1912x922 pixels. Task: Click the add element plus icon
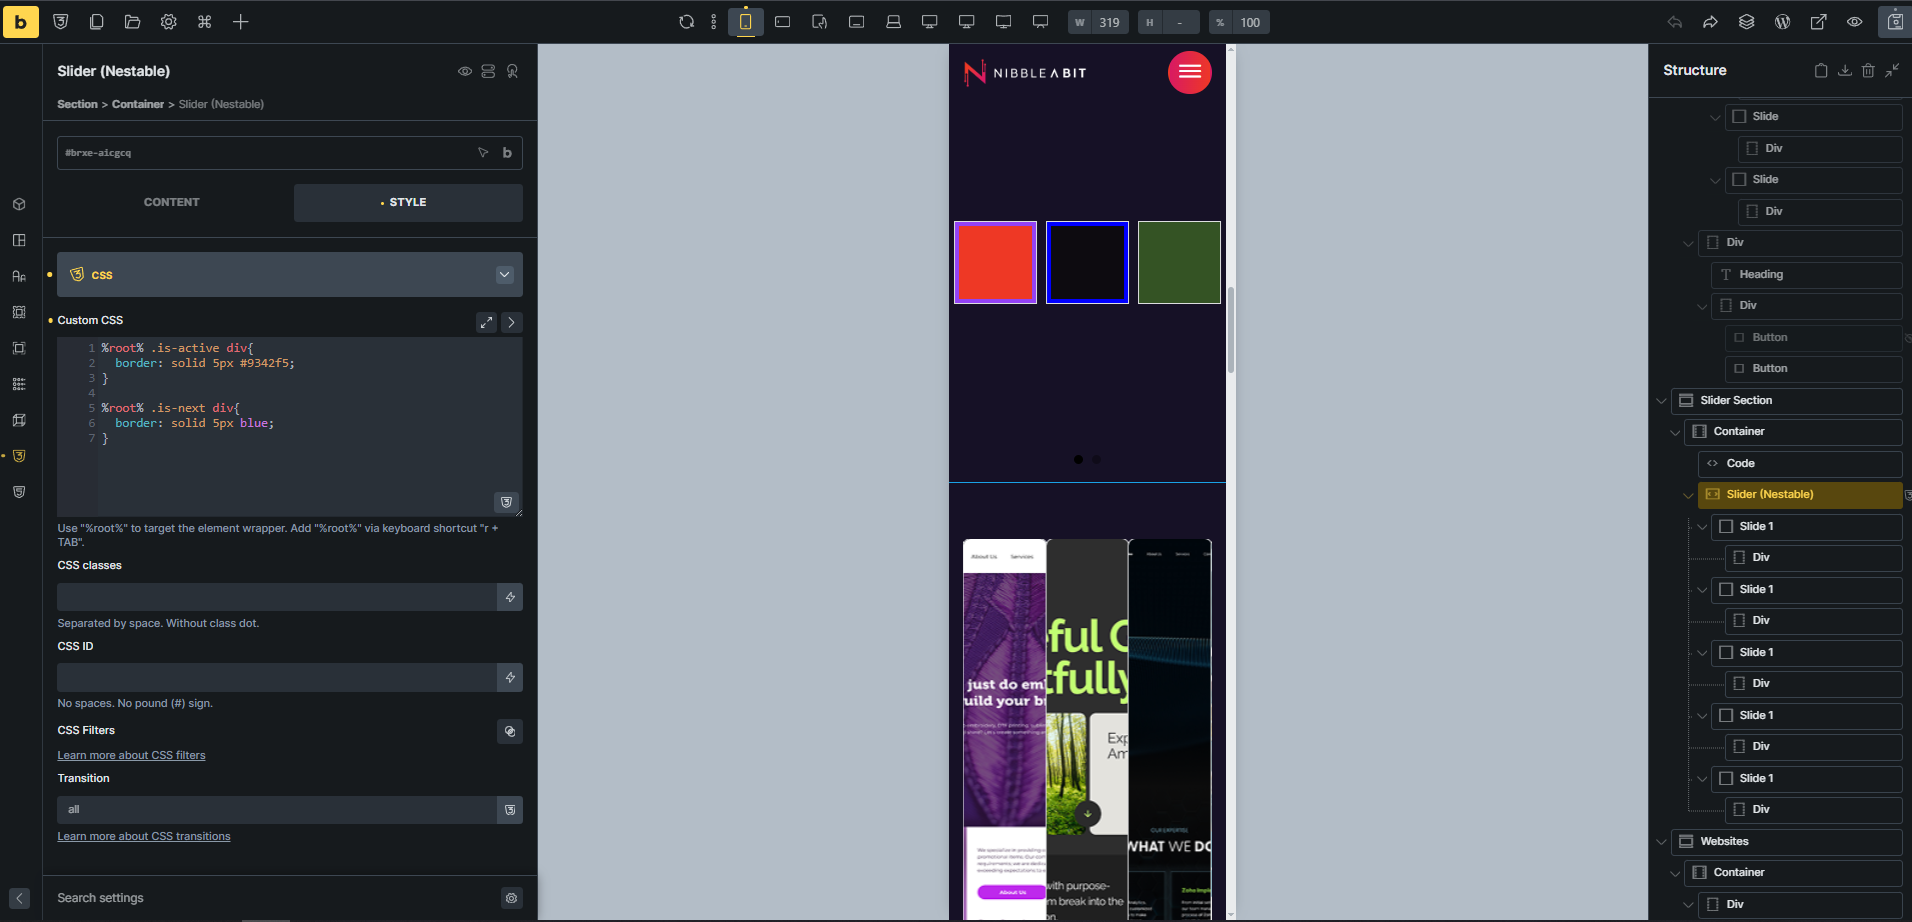click(240, 22)
